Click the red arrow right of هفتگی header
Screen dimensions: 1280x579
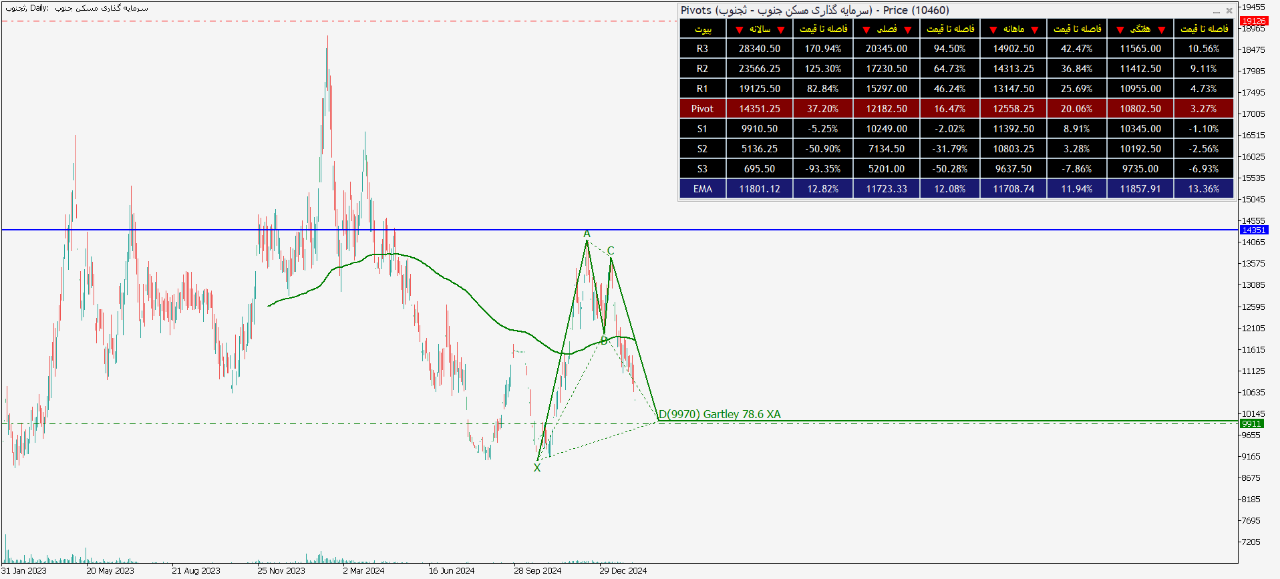pyautogui.click(x=1161, y=29)
